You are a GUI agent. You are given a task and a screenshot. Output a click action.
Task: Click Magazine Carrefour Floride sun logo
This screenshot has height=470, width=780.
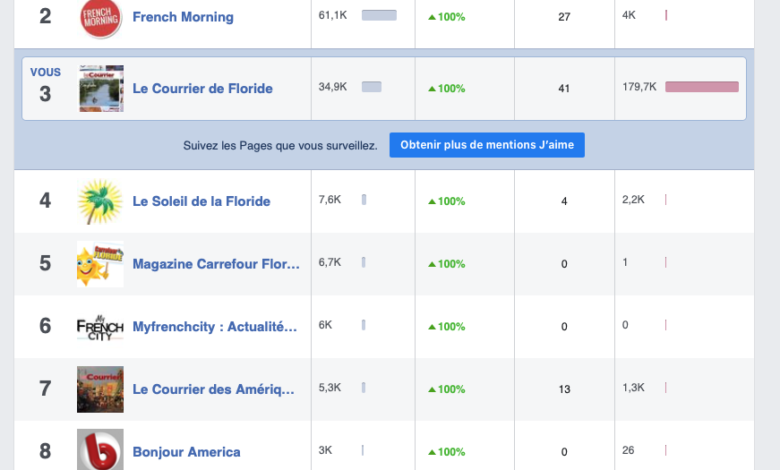click(x=100, y=264)
